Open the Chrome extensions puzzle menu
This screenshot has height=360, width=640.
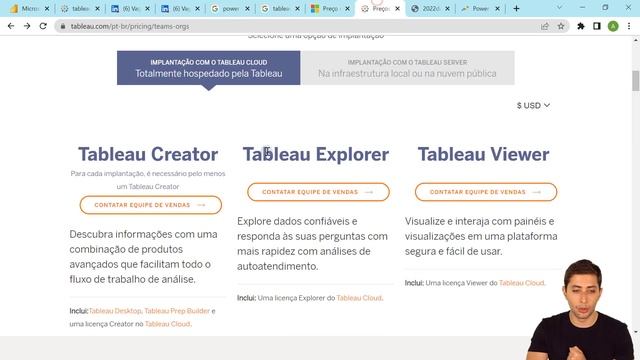(x=580, y=26)
